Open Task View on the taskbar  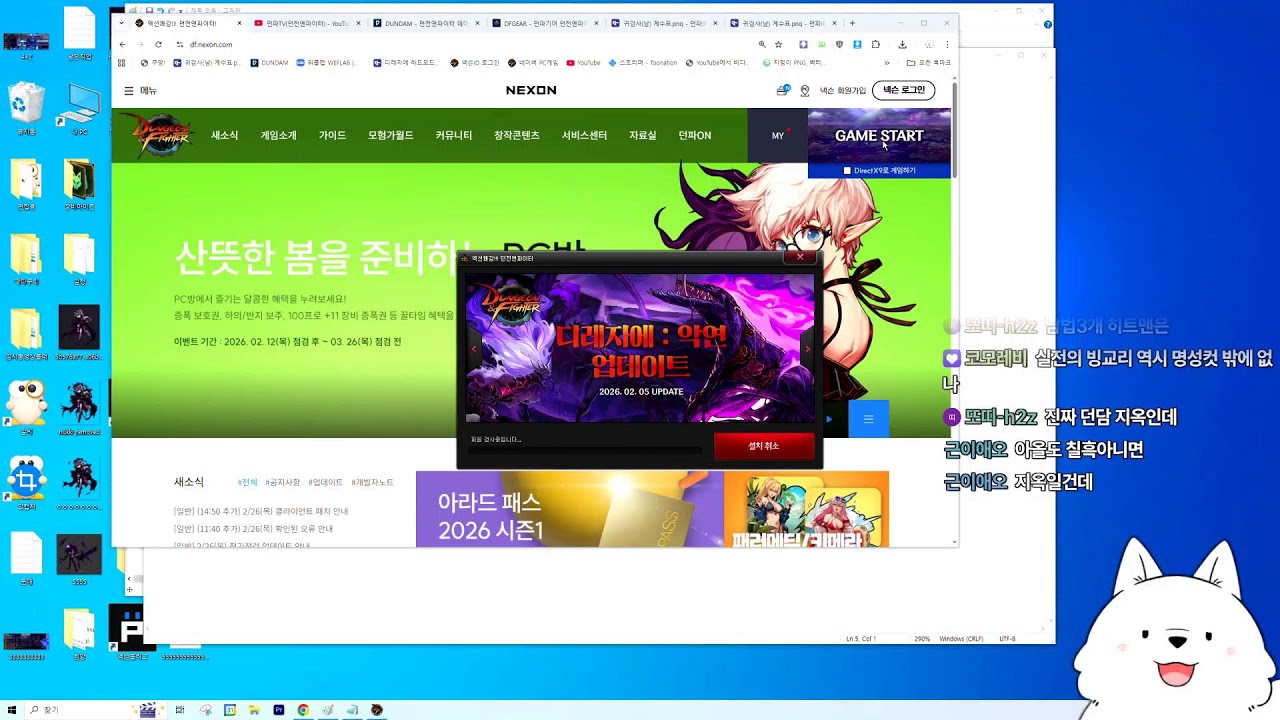pos(180,710)
